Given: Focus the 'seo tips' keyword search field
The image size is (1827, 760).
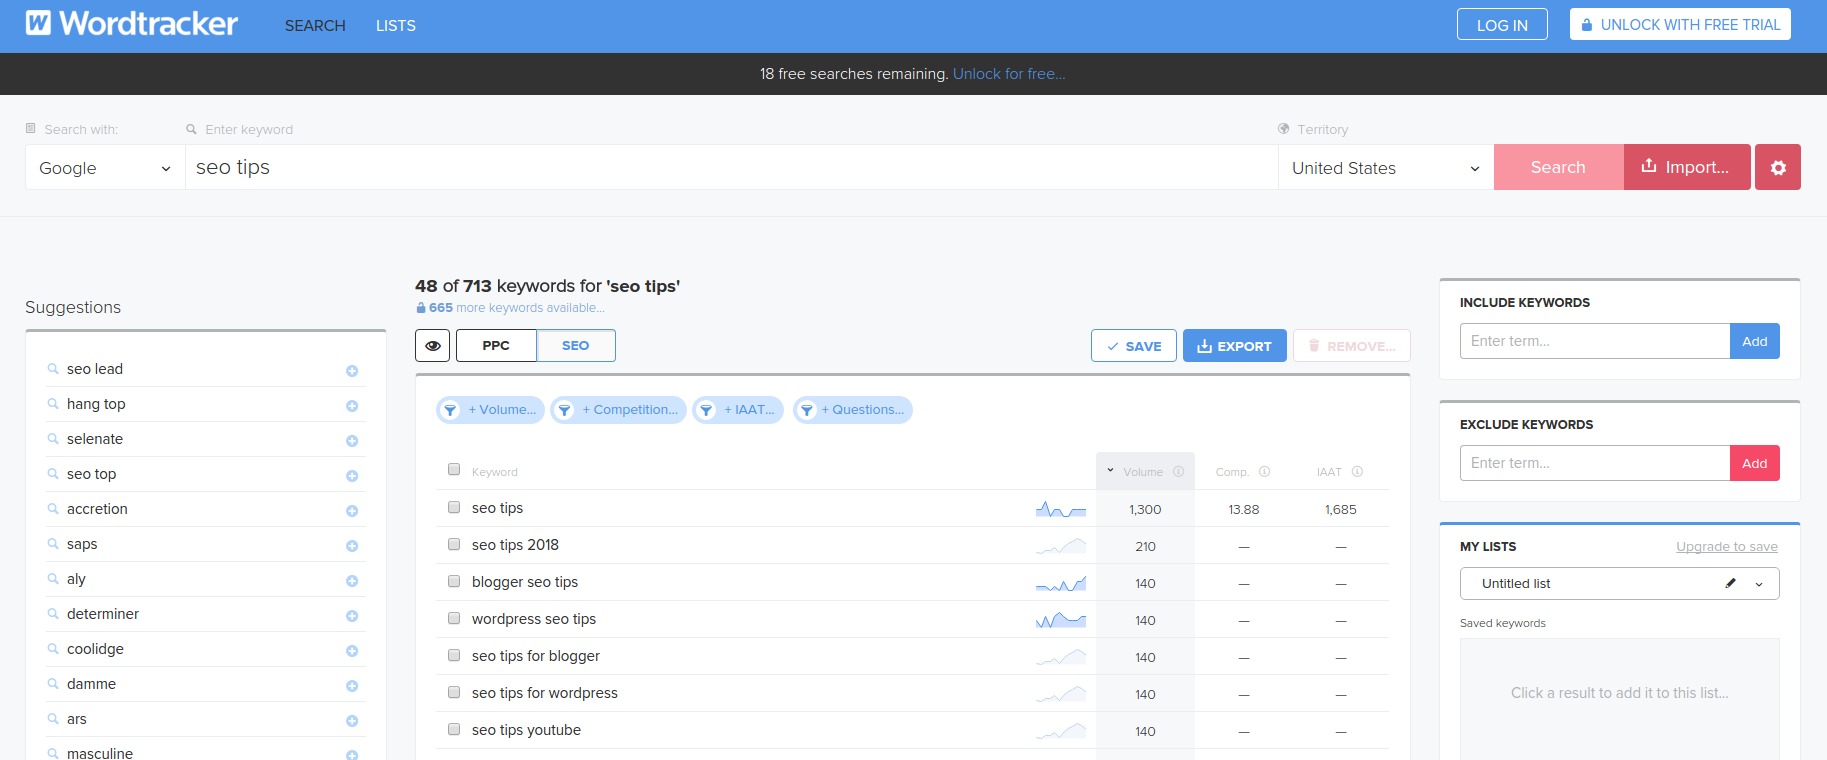Looking at the screenshot, I should pos(731,167).
